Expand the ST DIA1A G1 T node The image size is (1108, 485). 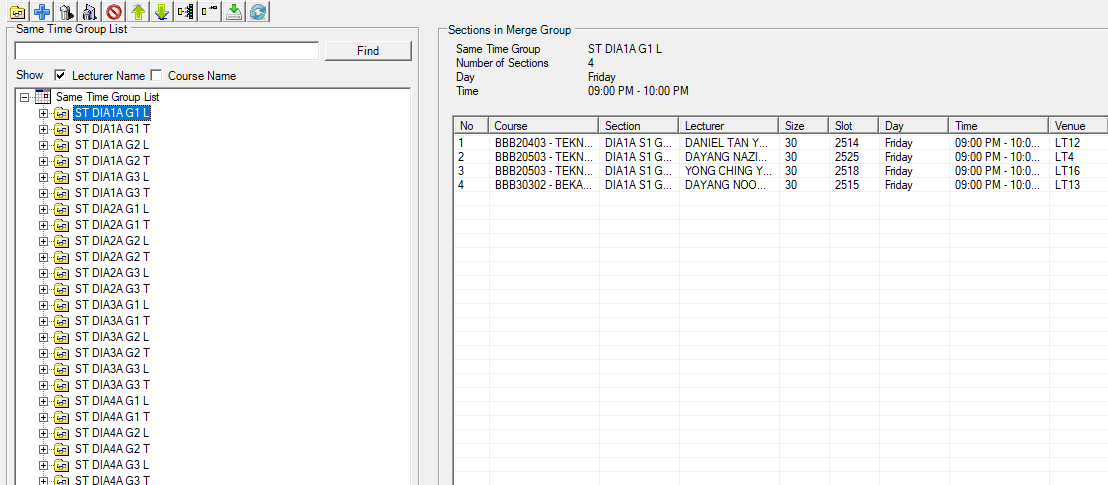click(43, 129)
